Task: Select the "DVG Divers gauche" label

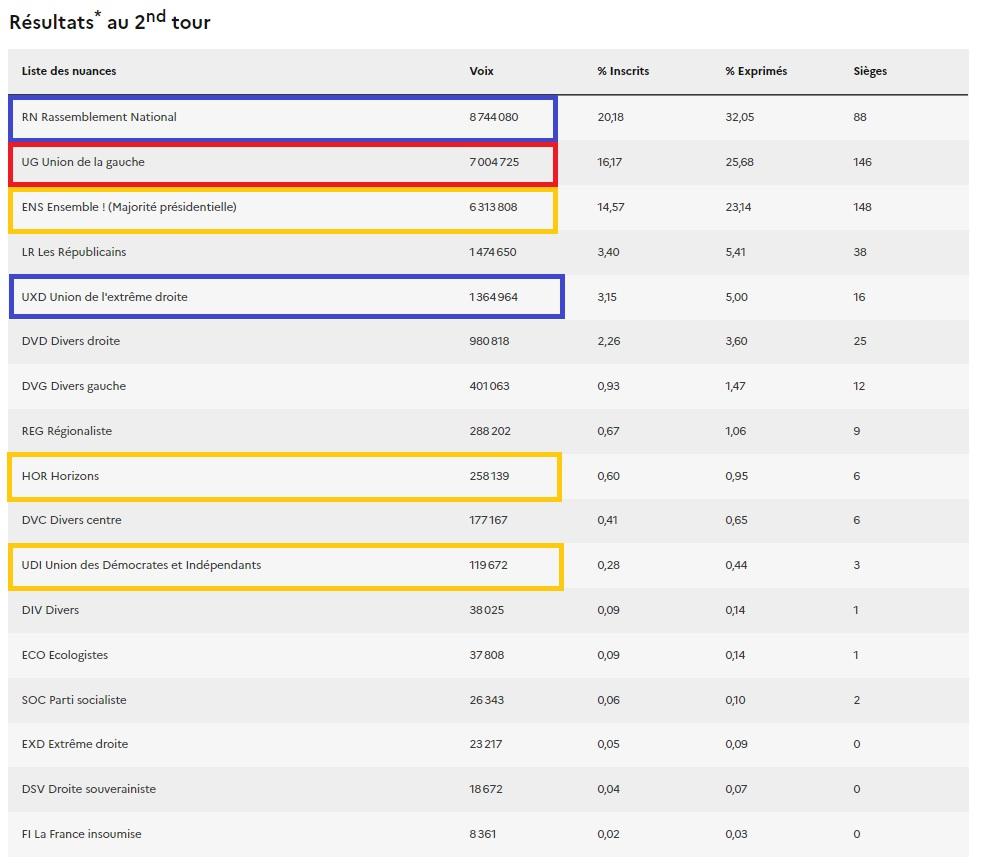Action: pos(74,386)
